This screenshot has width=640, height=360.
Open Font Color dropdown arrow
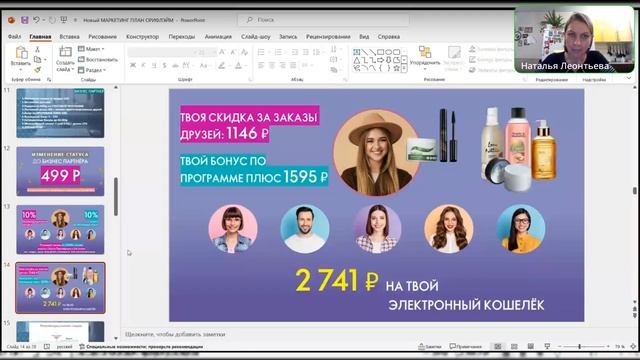(x=247, y=65)
